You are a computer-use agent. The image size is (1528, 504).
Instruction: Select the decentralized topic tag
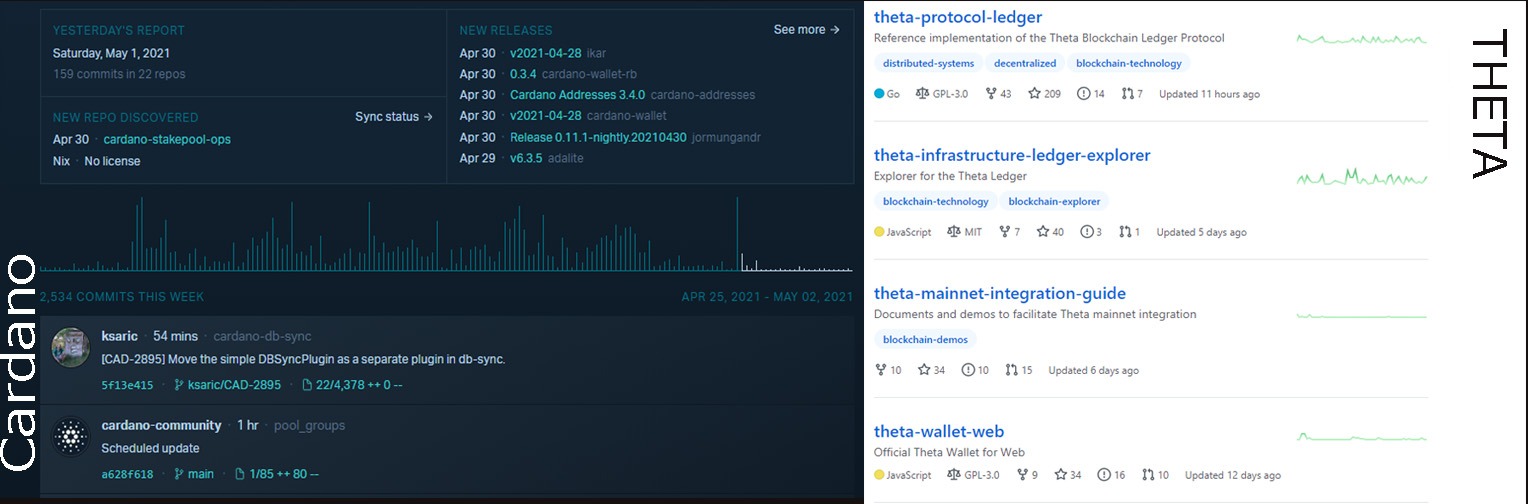click(1025, 63)
